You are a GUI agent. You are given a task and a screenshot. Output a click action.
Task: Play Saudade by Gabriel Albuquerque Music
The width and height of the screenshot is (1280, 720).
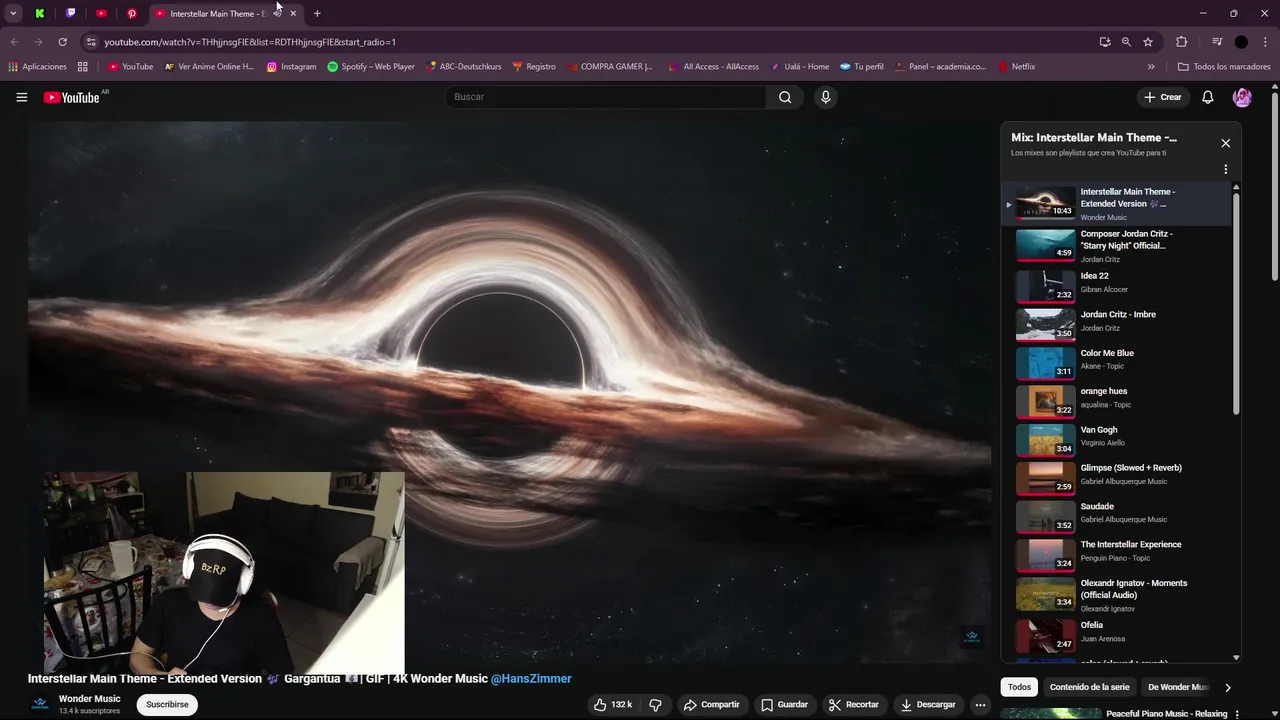[x=1118, y=515]
